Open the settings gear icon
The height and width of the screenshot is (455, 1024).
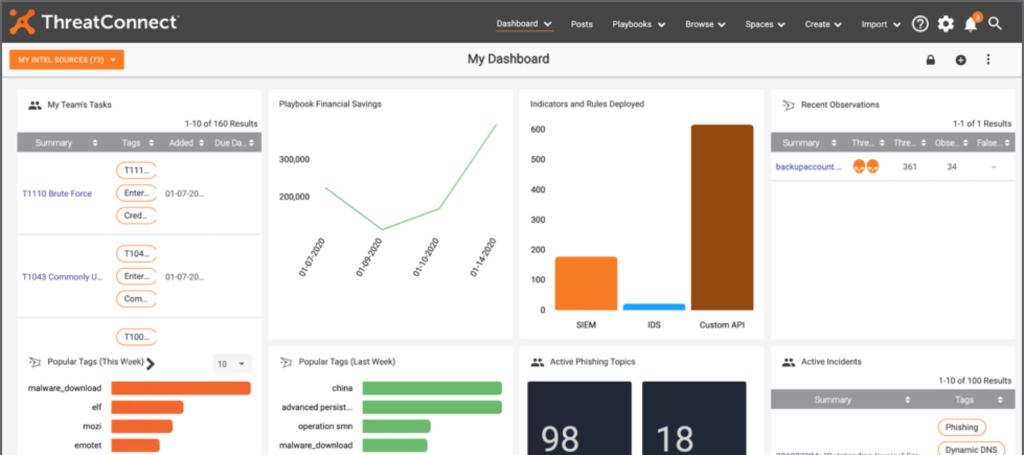tap(946, 24)
